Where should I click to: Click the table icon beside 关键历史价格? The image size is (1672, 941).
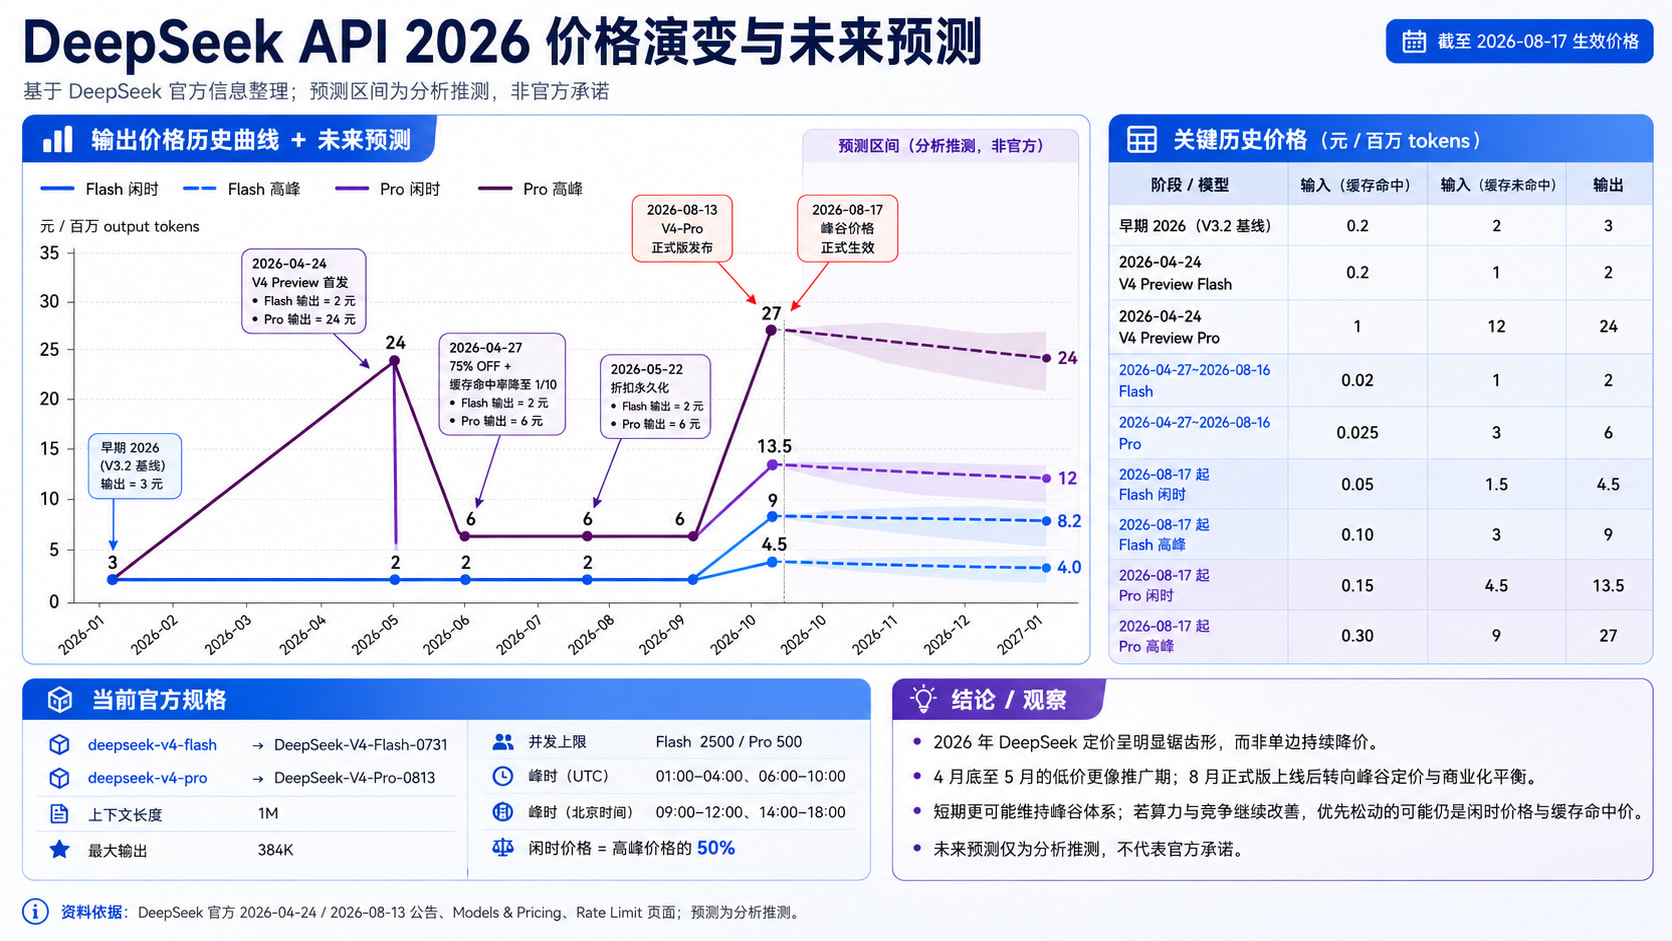(x=1142, y=140)
